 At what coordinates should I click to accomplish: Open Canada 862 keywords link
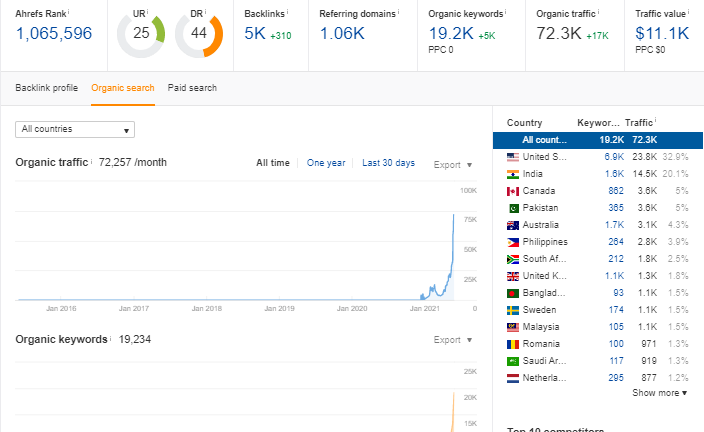pos(616,191)
